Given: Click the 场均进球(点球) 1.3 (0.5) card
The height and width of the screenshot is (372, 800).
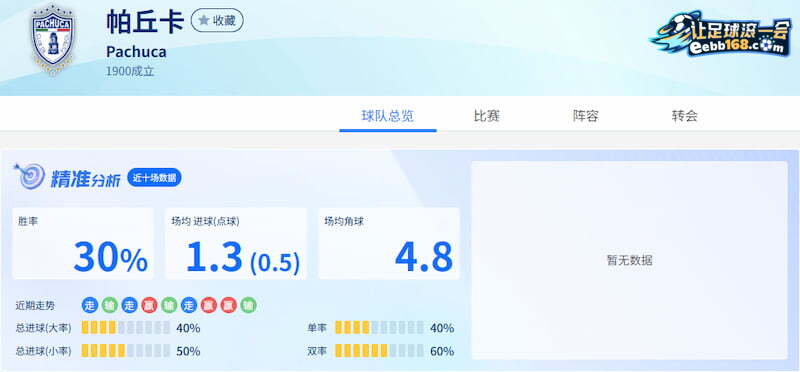Looking at the screenshot, I should [236, 243].
